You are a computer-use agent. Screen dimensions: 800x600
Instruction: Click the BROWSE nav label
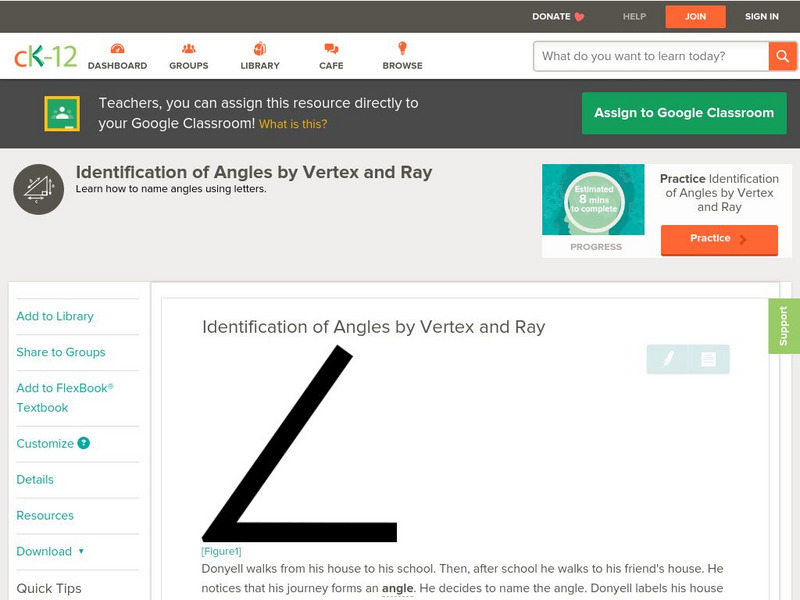[x=403, y=66]
